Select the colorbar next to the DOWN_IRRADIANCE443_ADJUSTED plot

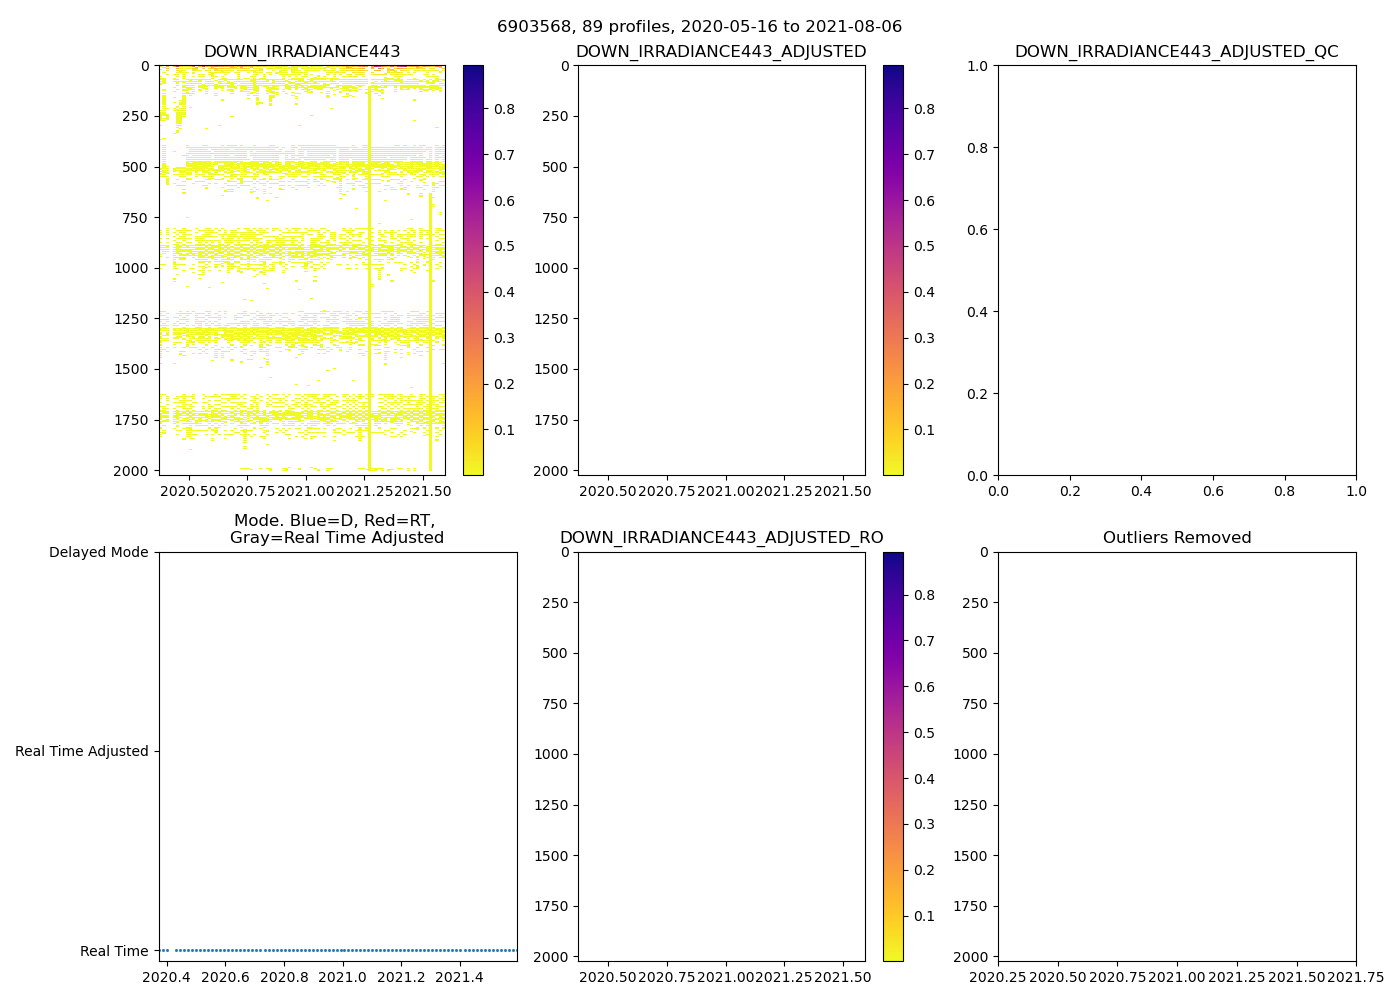[893, 270]
